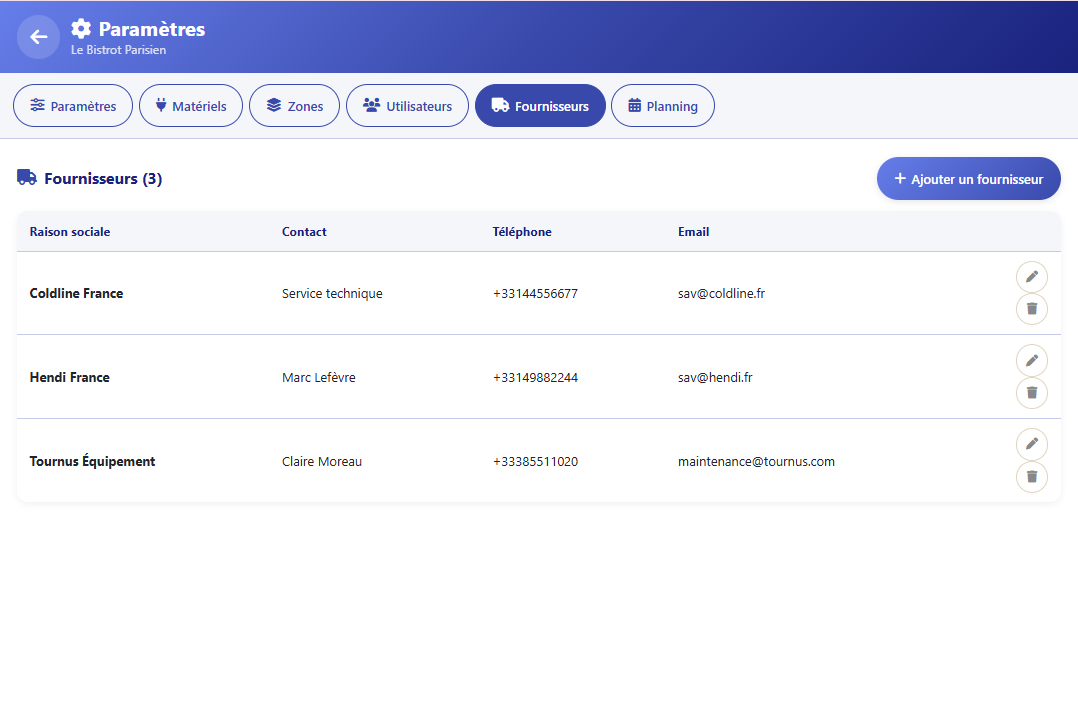Image resolution: width=1078 pixels, height=724 pixels.
Task: Click the back arrow button
Action: pos(38,37)
